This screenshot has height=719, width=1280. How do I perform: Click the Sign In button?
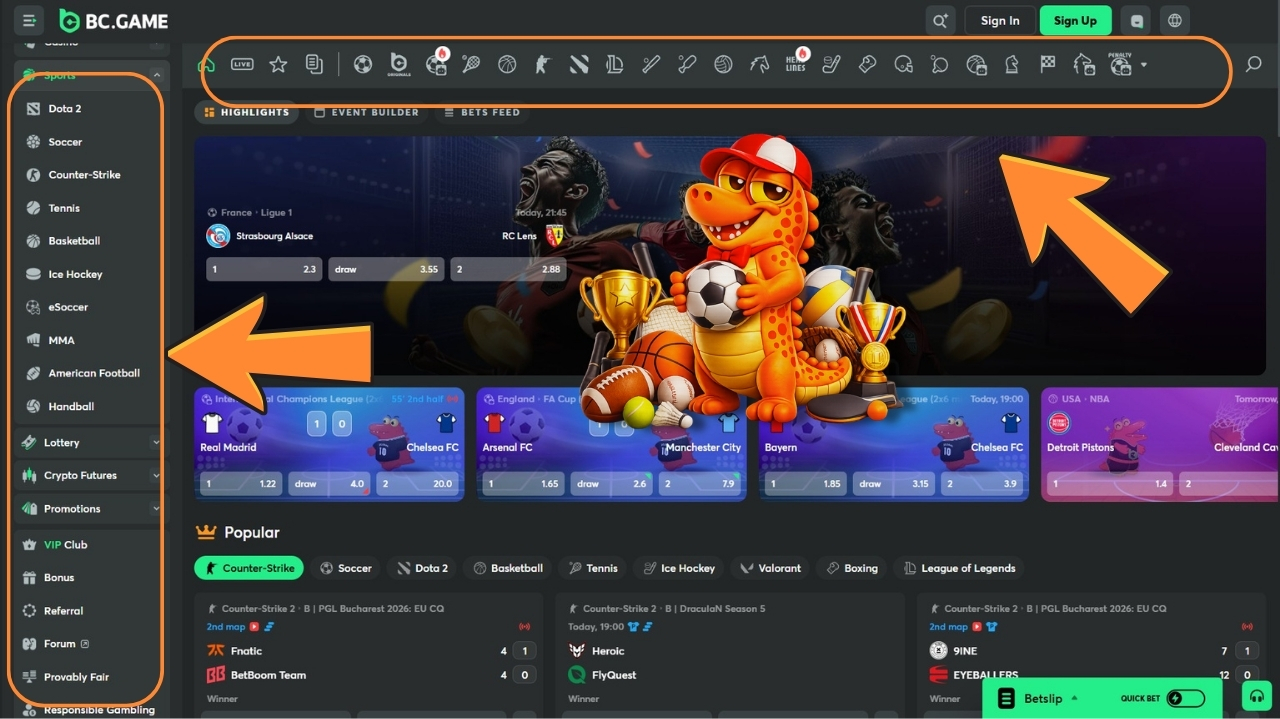click(x=1000, y=20)
